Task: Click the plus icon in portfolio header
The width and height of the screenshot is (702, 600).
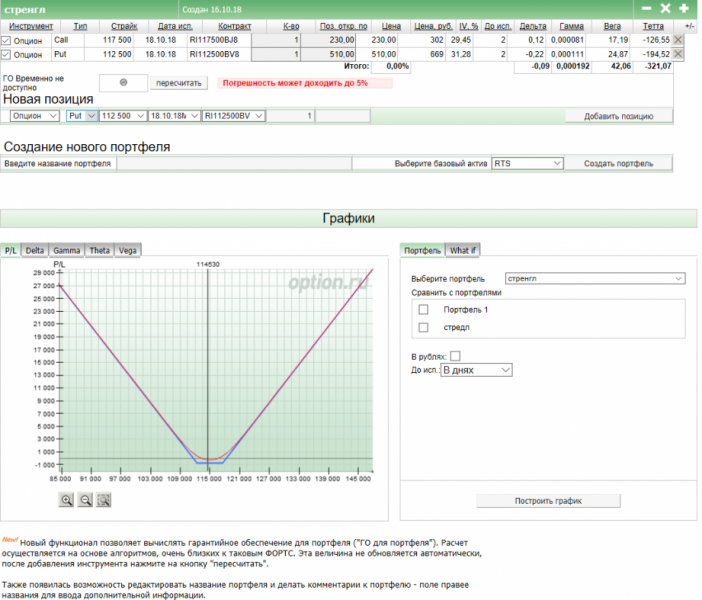Action: (684, 9)
